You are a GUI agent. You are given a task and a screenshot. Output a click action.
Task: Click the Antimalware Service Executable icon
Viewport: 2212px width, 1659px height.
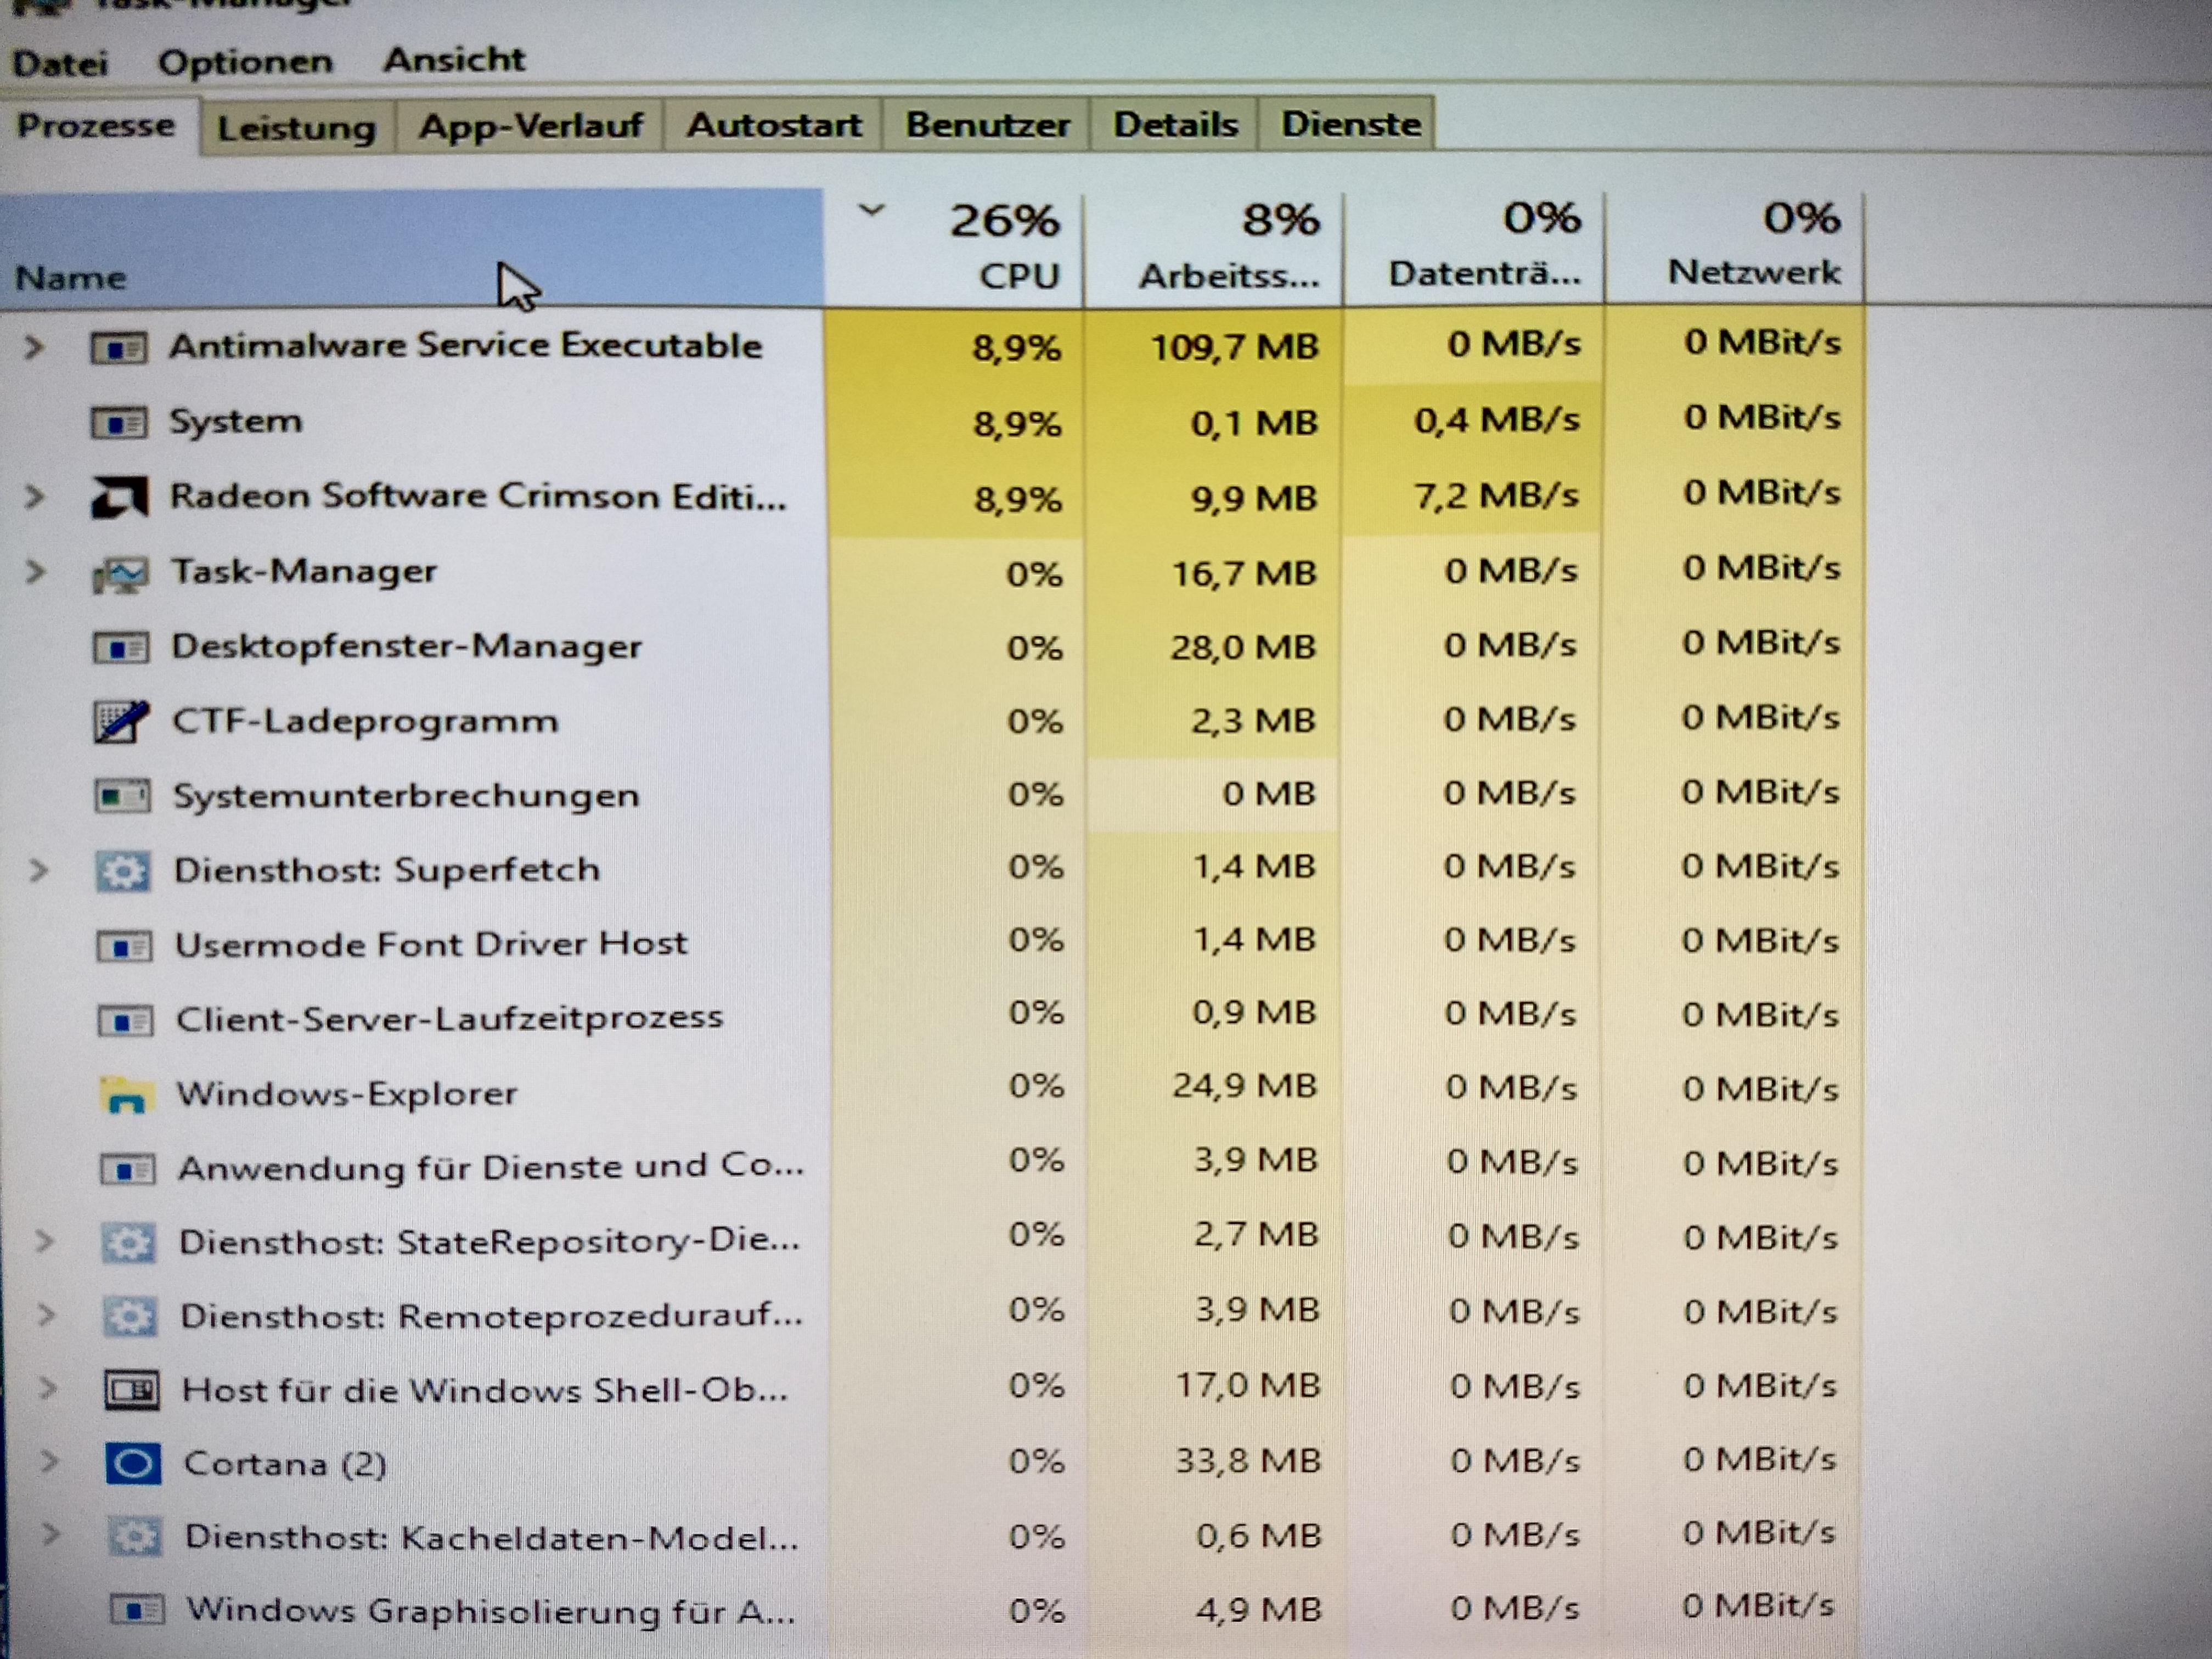[118, 348]
